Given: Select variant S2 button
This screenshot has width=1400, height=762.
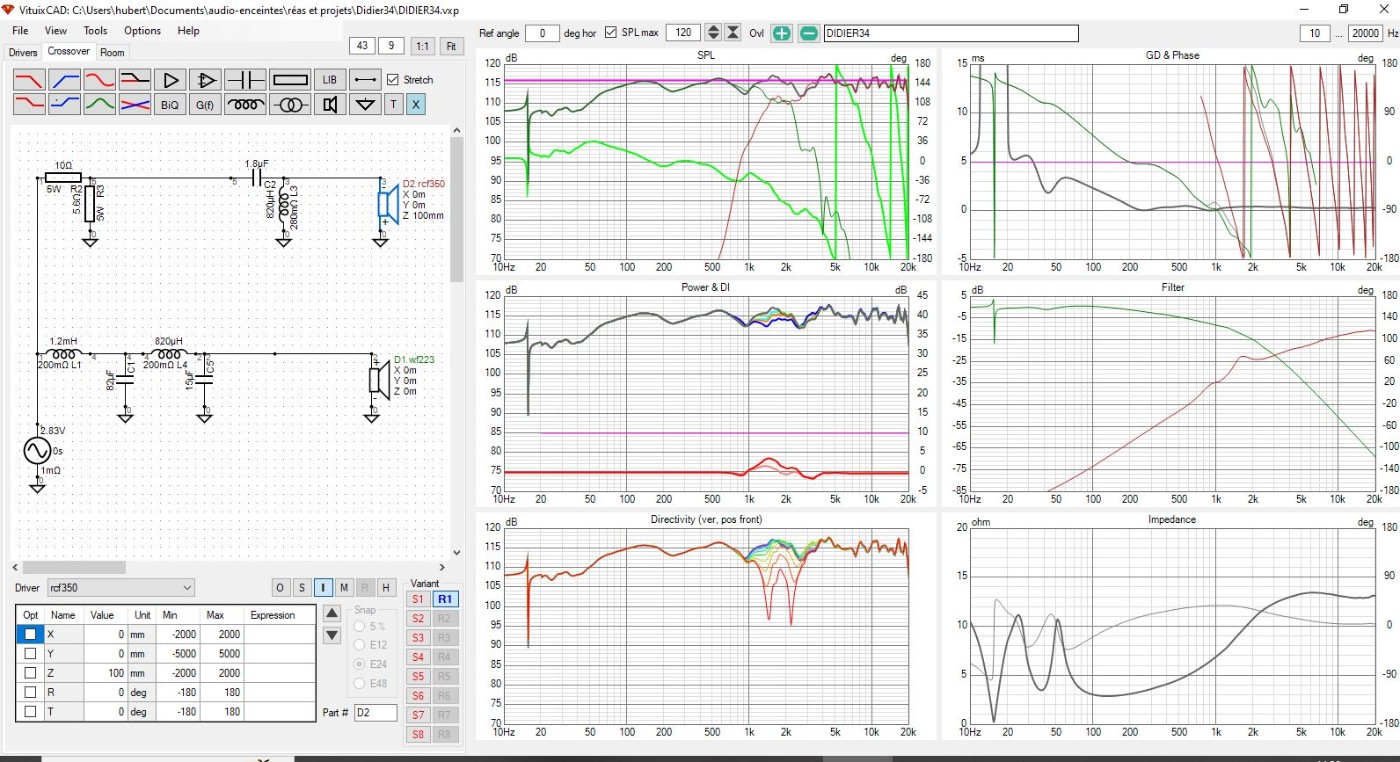Looking at the screenshot, I should click(x=417, y=618).
